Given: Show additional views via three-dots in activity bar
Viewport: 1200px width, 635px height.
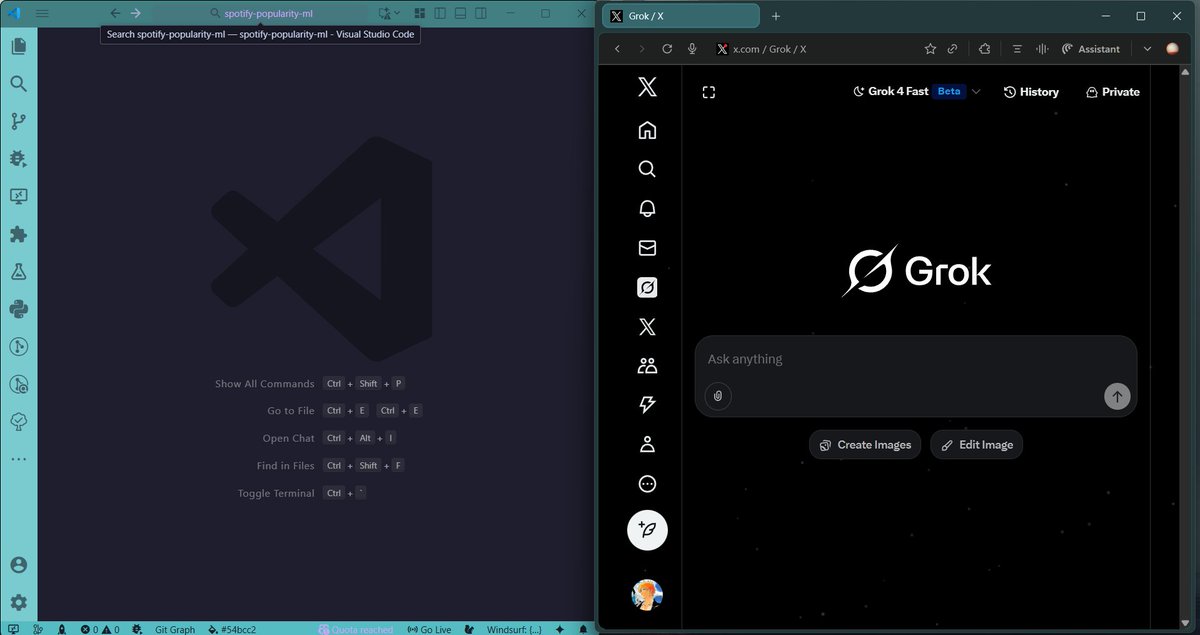Looking at the screenshot, I should 18,459.
